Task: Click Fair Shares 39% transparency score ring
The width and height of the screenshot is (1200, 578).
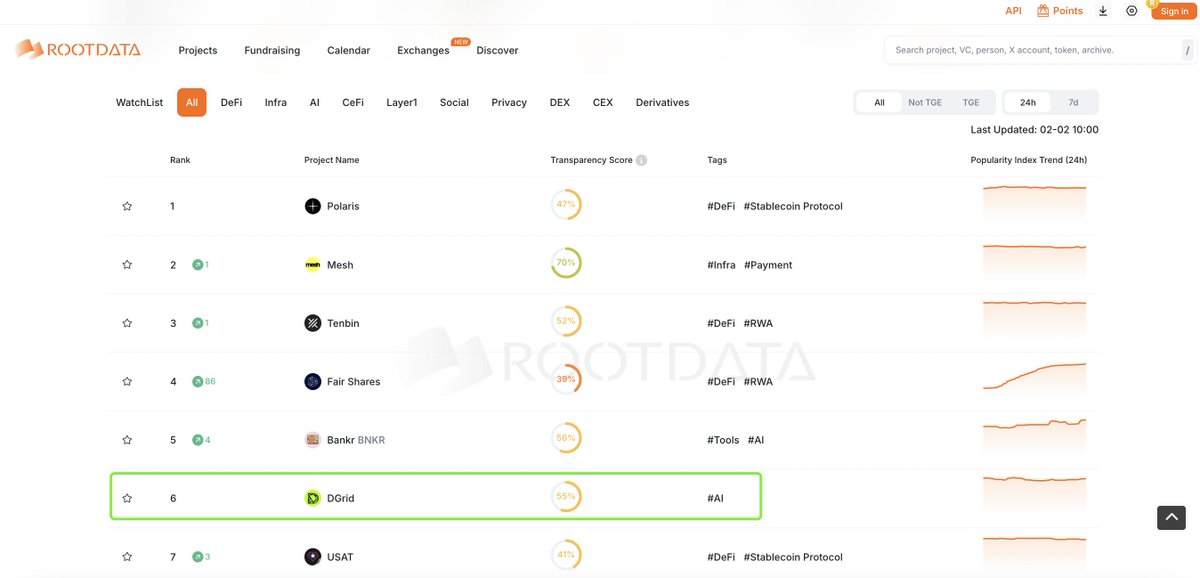Action: coord(566,379)
